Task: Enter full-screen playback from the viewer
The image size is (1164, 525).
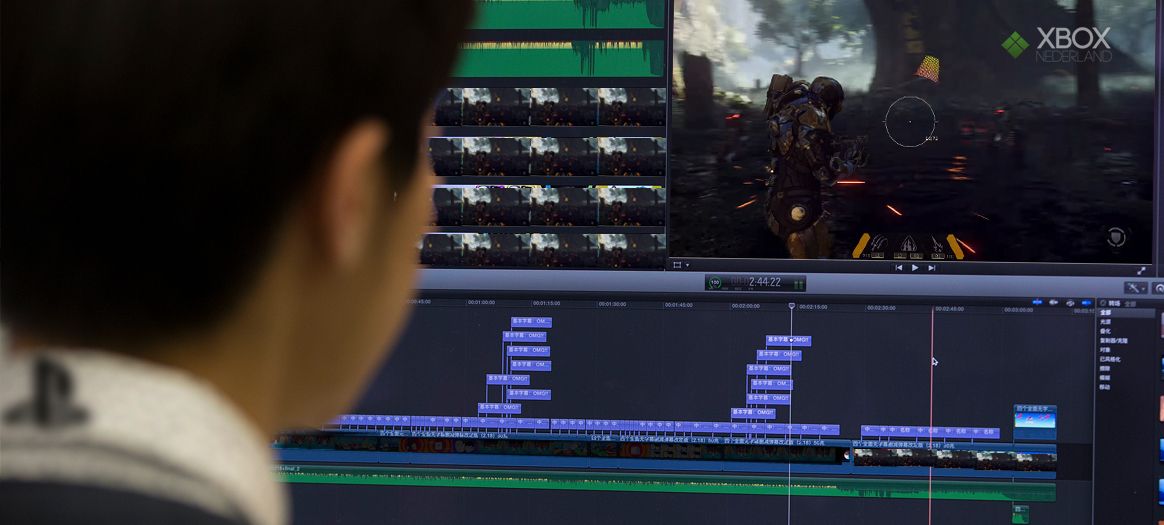Action: coord(1141,270)
